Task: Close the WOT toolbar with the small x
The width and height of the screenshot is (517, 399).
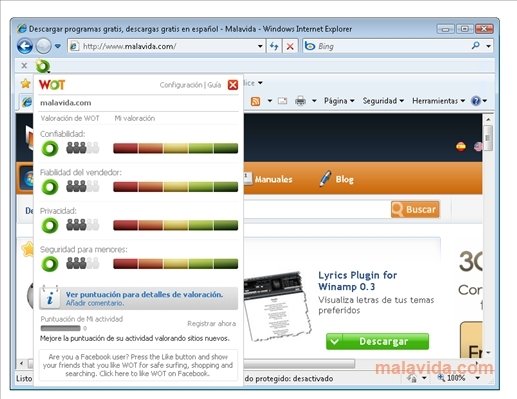Action: (24, 66)
